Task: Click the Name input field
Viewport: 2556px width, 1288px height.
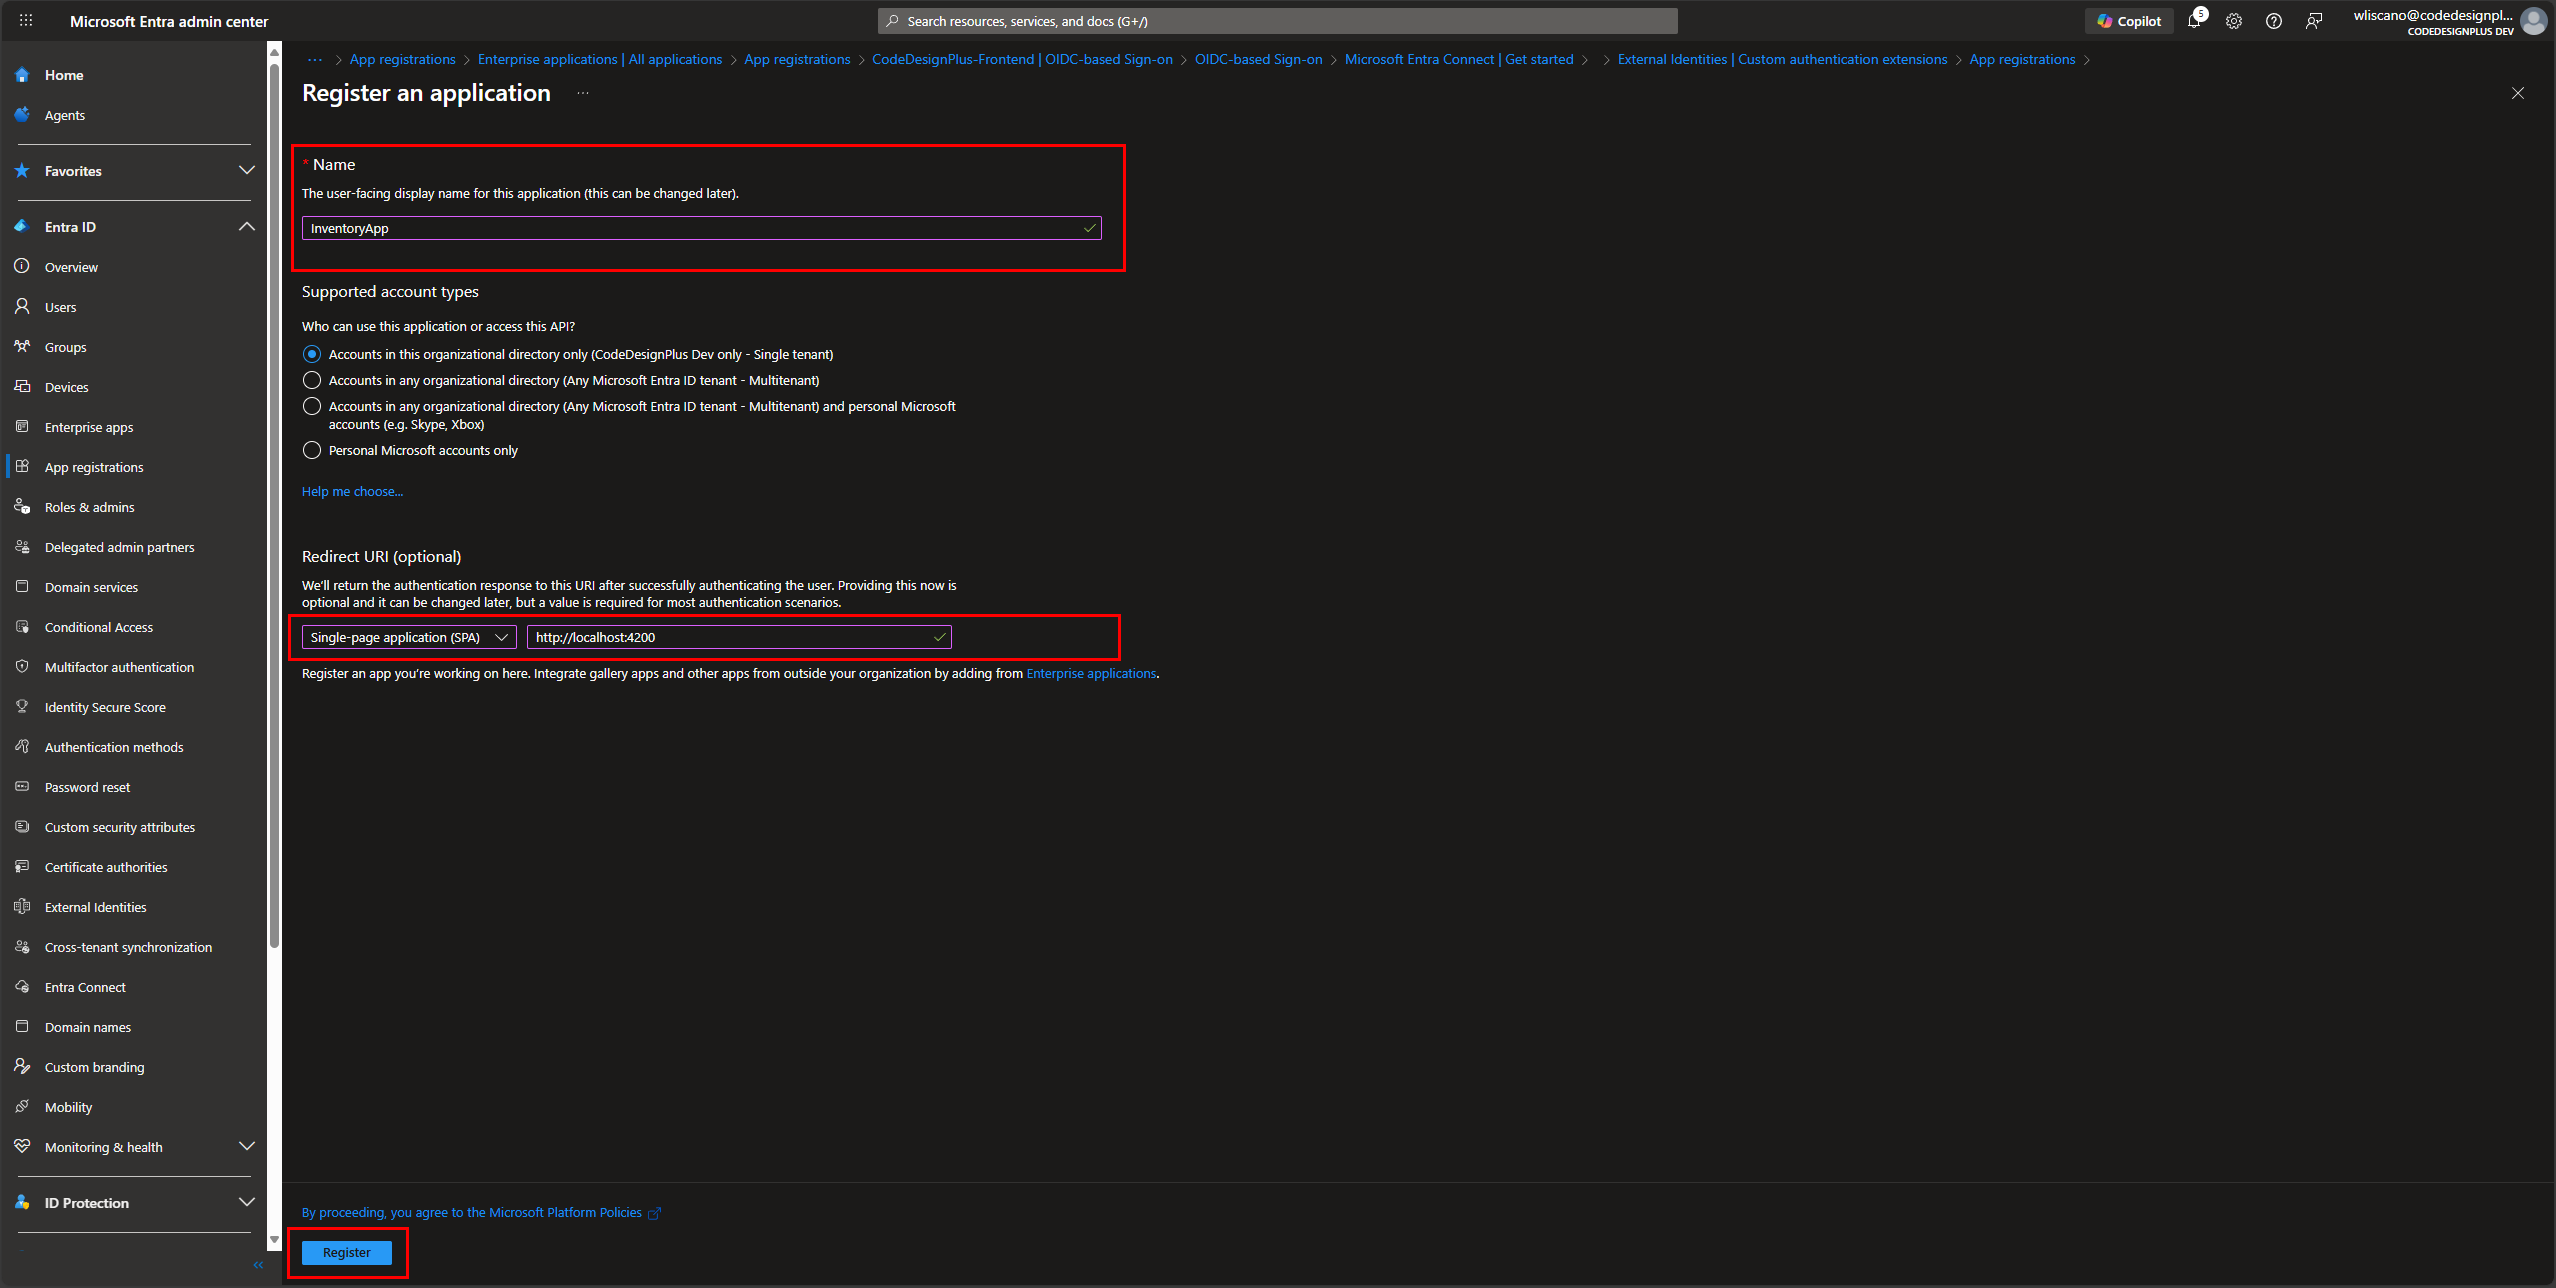Action: pos(701,228)
